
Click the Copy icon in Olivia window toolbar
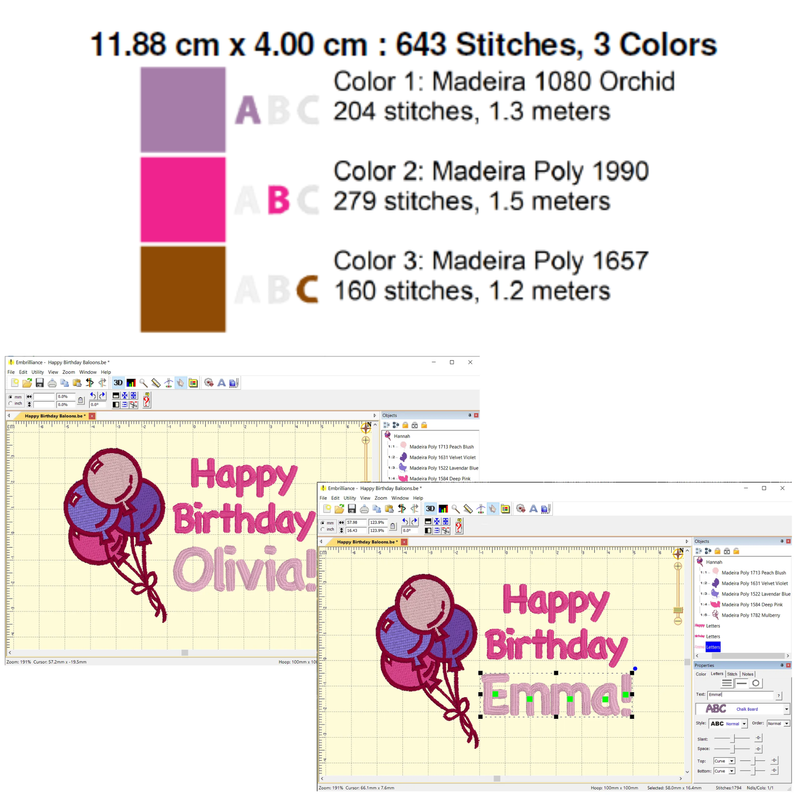pos(64,383)
